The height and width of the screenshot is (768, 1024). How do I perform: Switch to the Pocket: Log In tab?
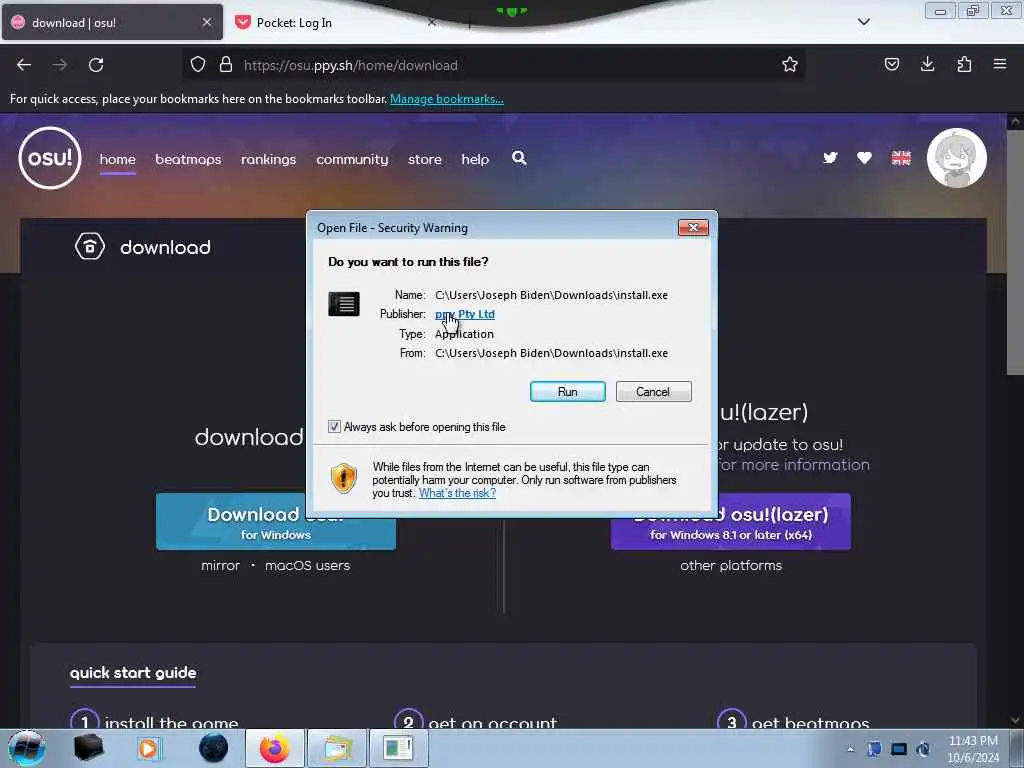point(336,22)
